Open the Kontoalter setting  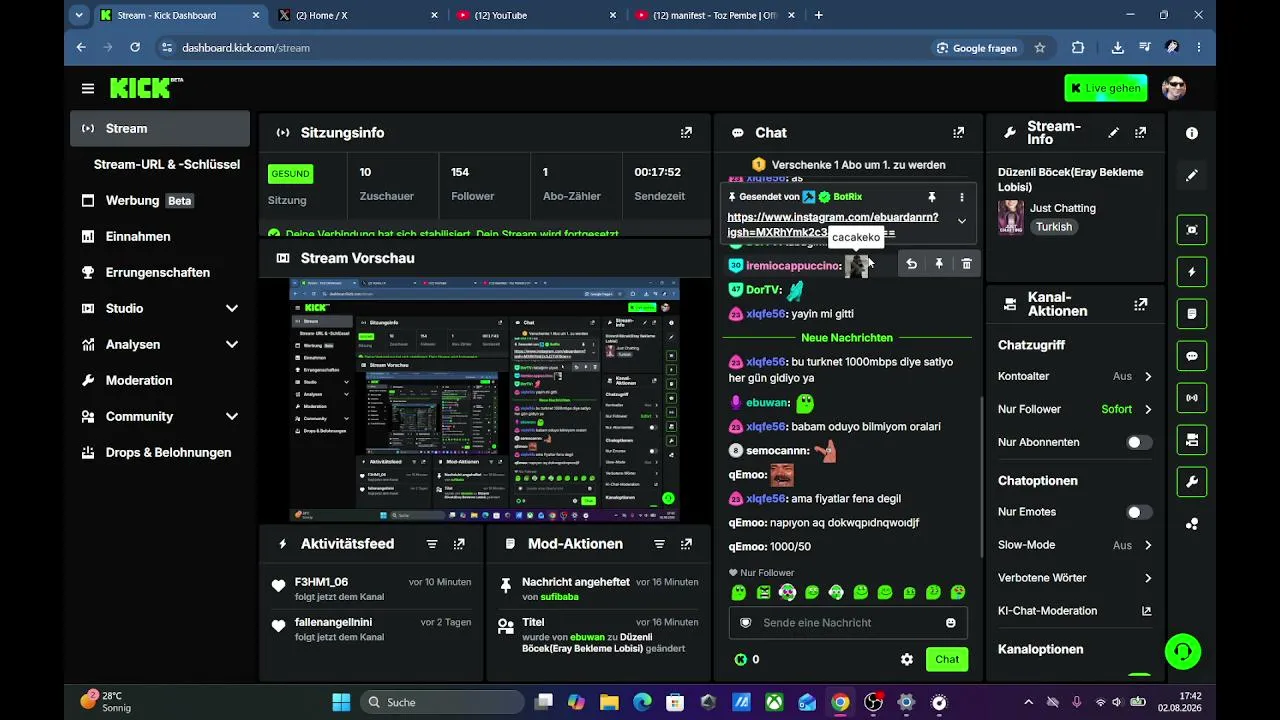point(1075,376)
